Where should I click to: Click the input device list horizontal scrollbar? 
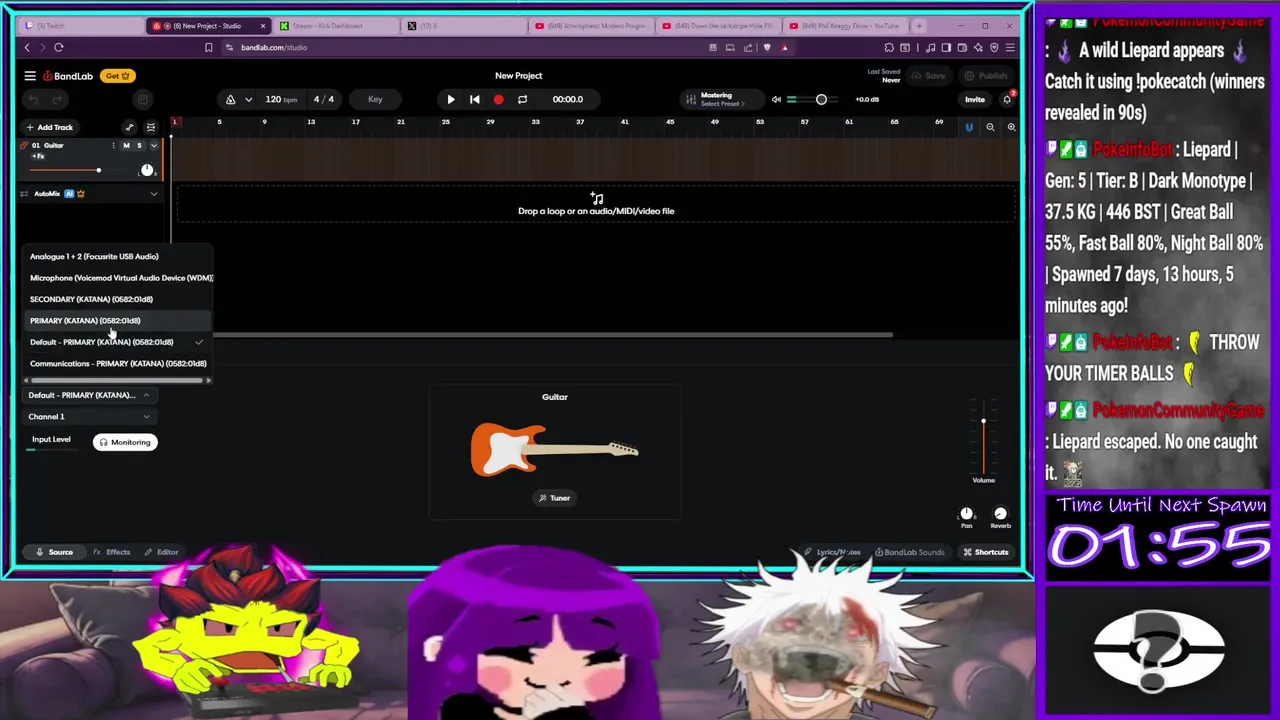pyautogui.click(x=118, y=380)
